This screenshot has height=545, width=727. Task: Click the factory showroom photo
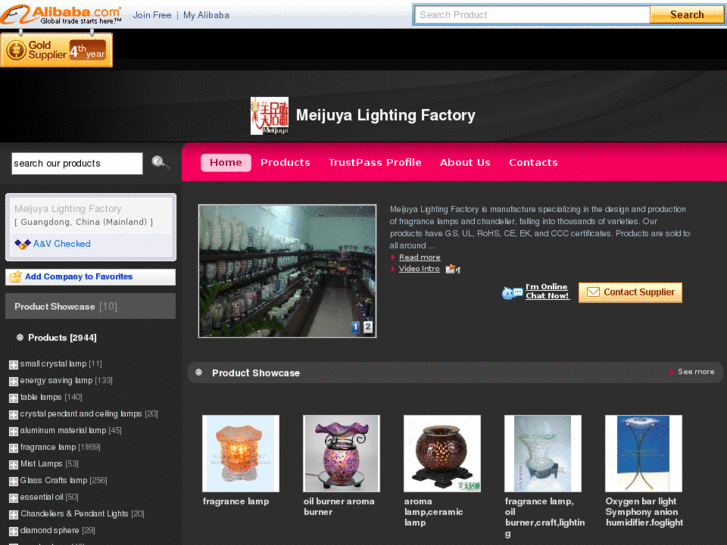point(287,271)
